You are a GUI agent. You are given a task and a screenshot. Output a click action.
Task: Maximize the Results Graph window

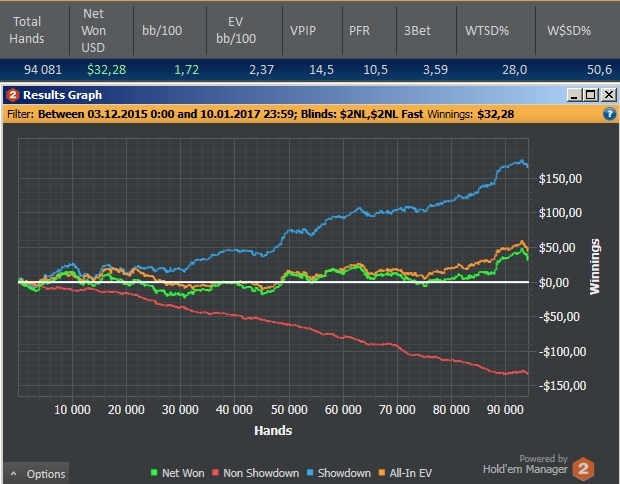(591, 95)
